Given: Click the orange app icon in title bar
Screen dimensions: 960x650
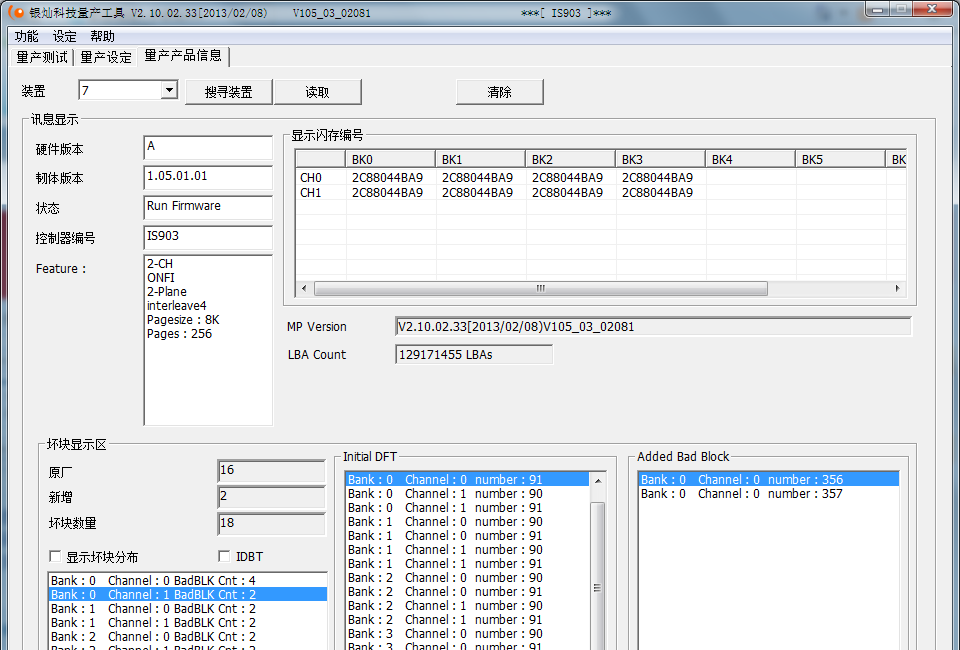Looking at the screenshot, I should 17,12.
